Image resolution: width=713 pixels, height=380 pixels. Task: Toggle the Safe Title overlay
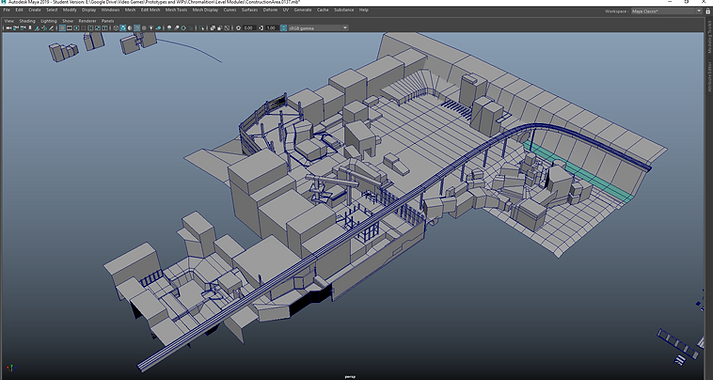pyautogui.click(x=105, y=28)
